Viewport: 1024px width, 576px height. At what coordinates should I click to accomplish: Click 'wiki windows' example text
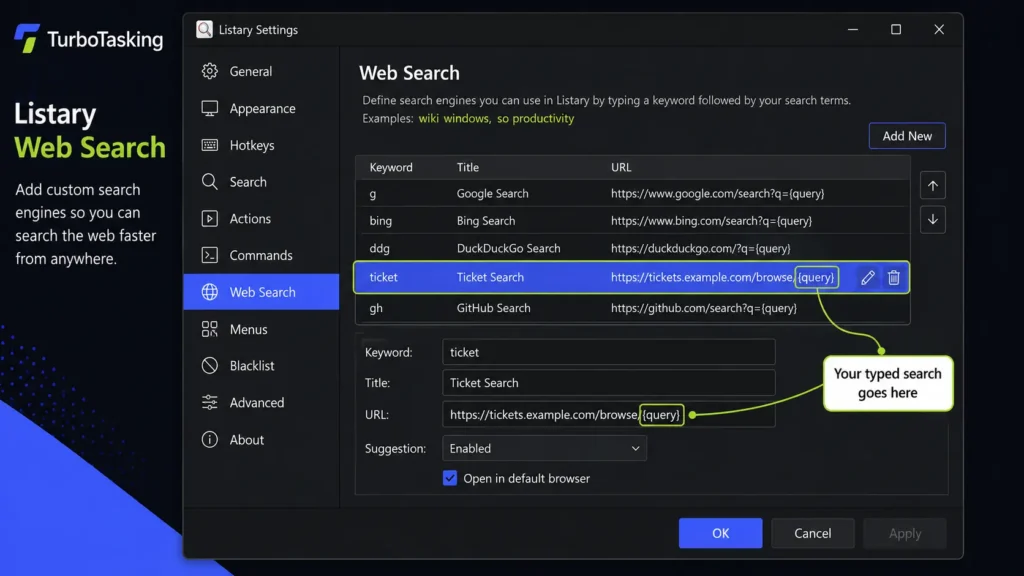coord(455,118)
